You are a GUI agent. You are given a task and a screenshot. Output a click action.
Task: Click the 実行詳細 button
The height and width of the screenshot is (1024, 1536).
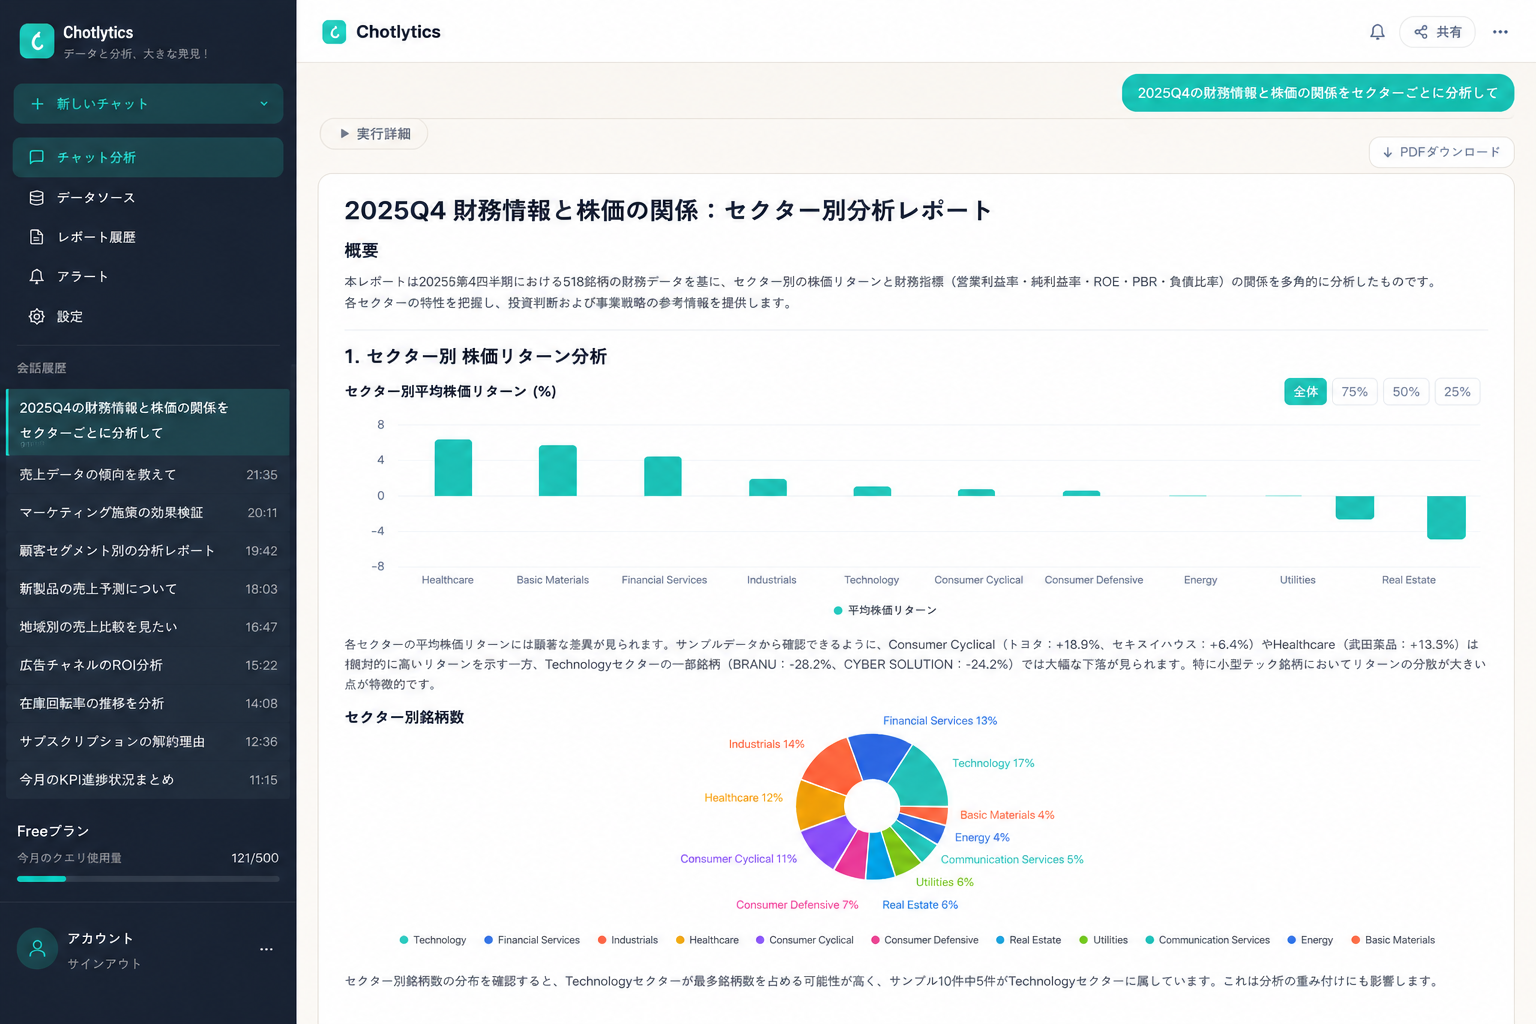(374, 134)
